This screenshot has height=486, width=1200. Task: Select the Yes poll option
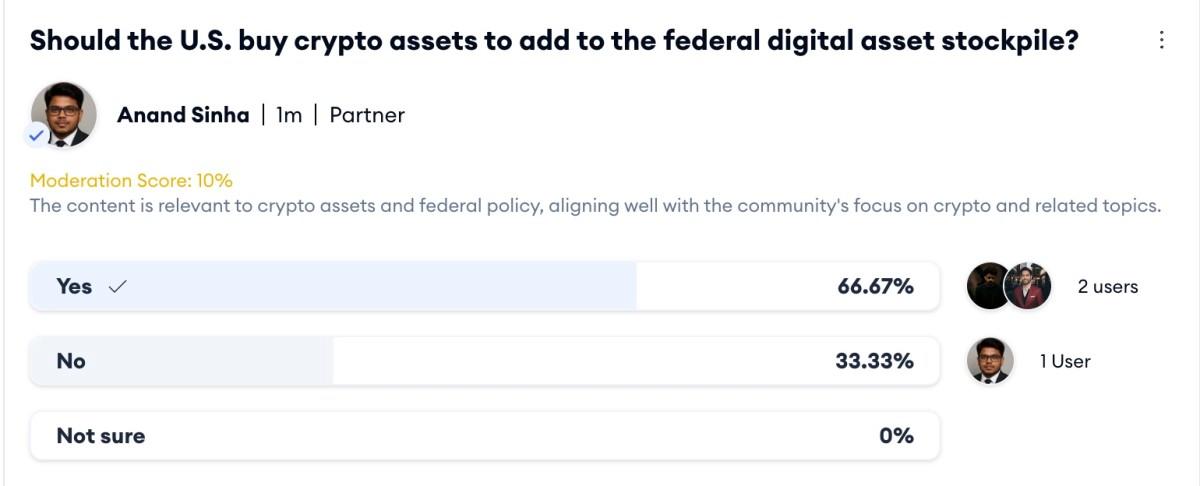click(485, 286)
